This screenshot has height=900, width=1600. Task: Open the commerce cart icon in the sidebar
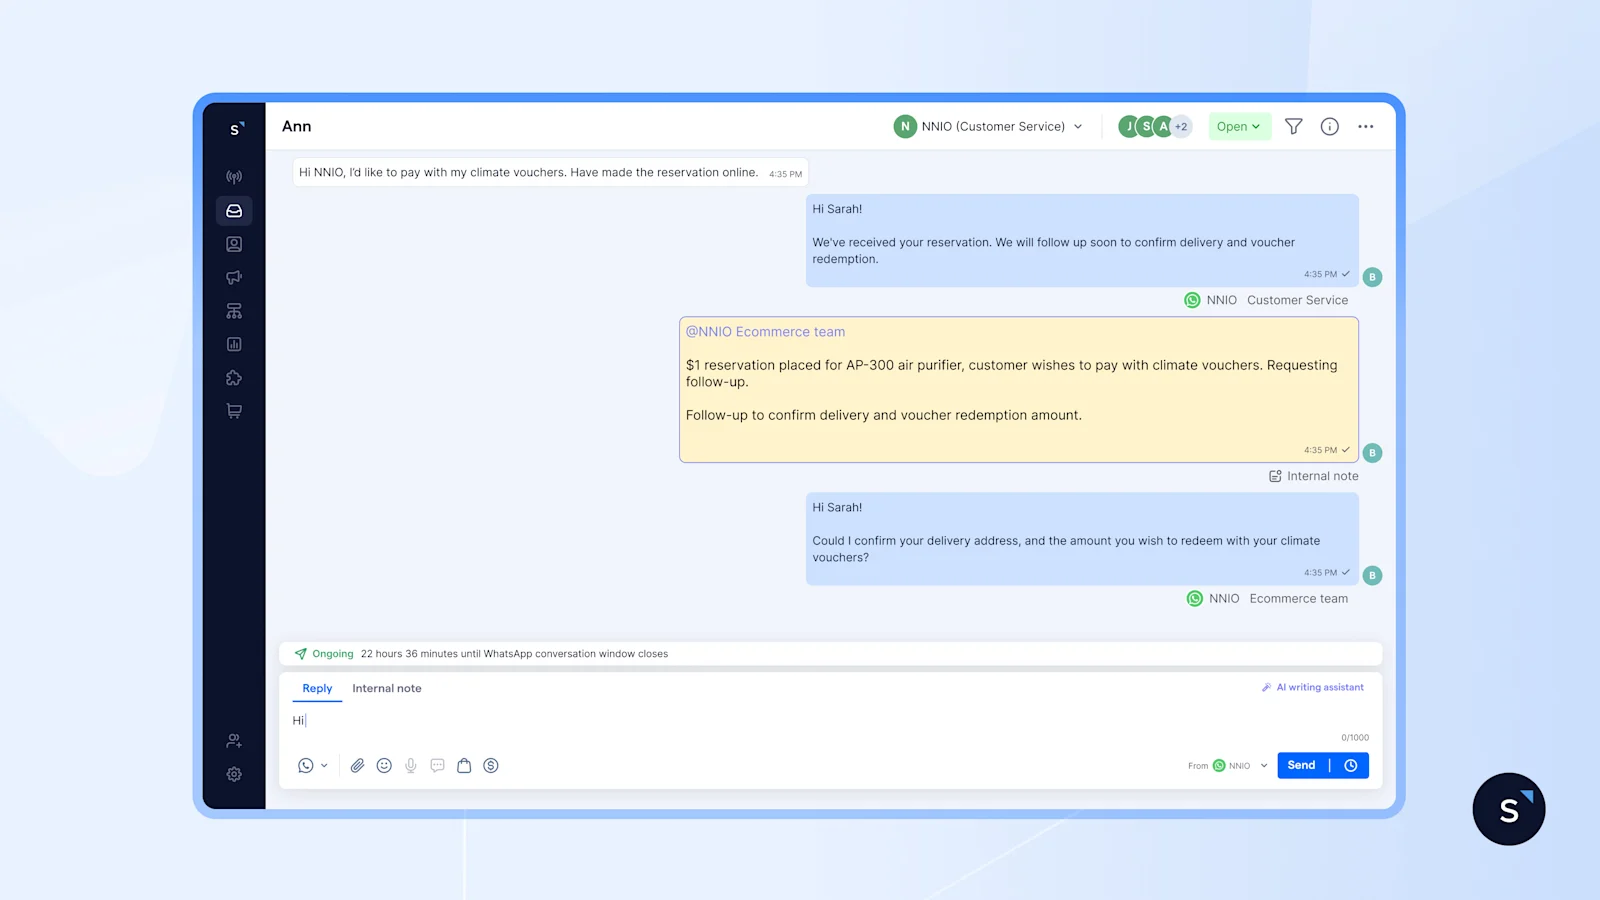[x=234, y=411]
